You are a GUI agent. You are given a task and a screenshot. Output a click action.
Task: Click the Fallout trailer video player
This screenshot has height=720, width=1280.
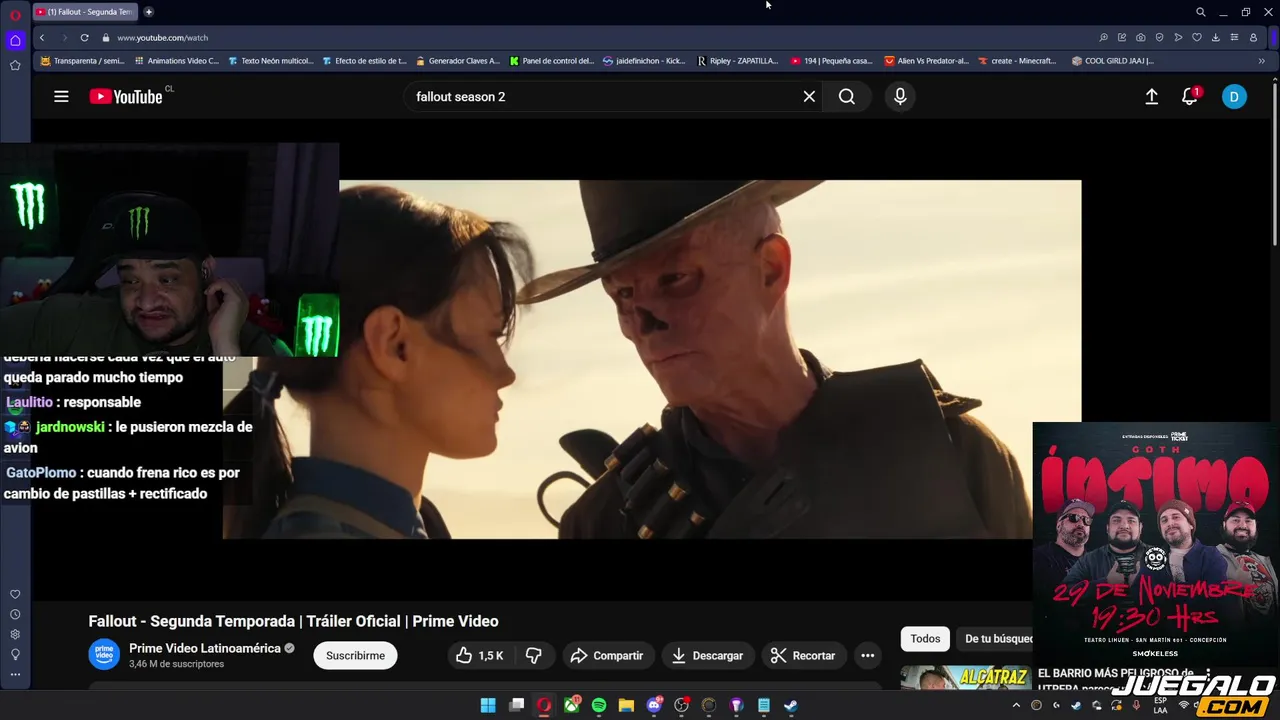tap(652, 360)
